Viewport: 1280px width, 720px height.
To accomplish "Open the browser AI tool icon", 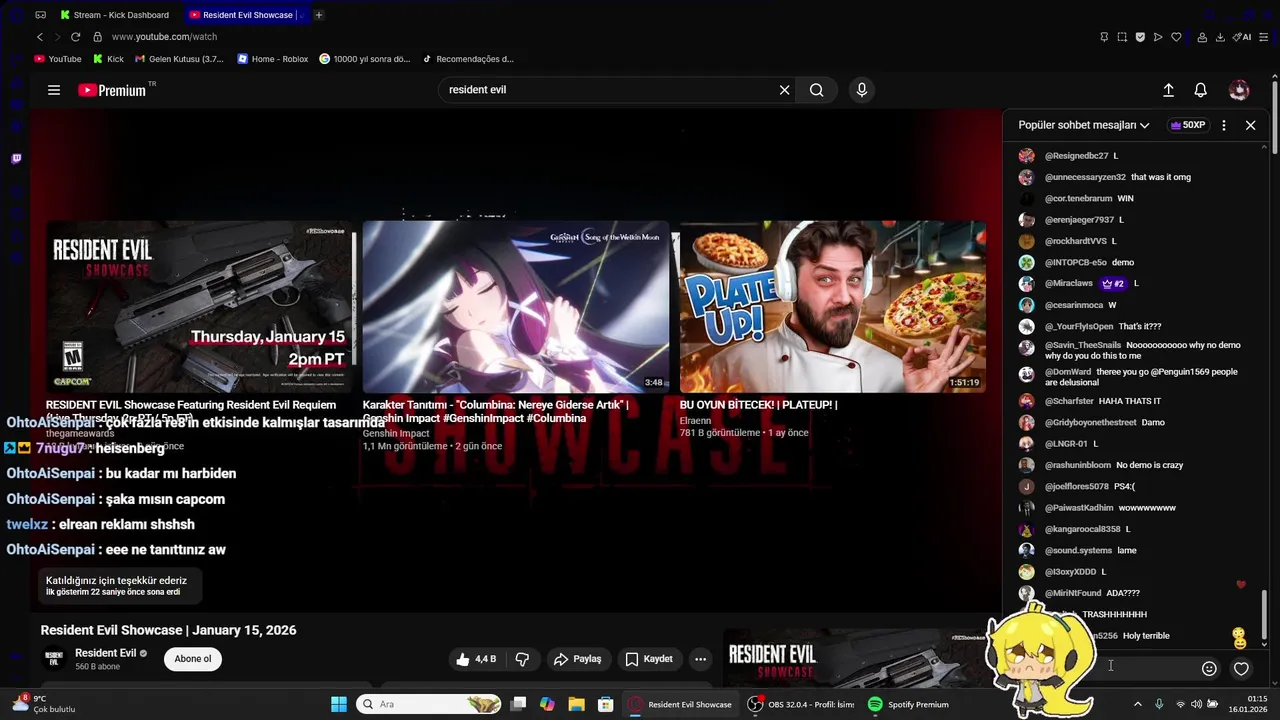I will pos(1243,37).
